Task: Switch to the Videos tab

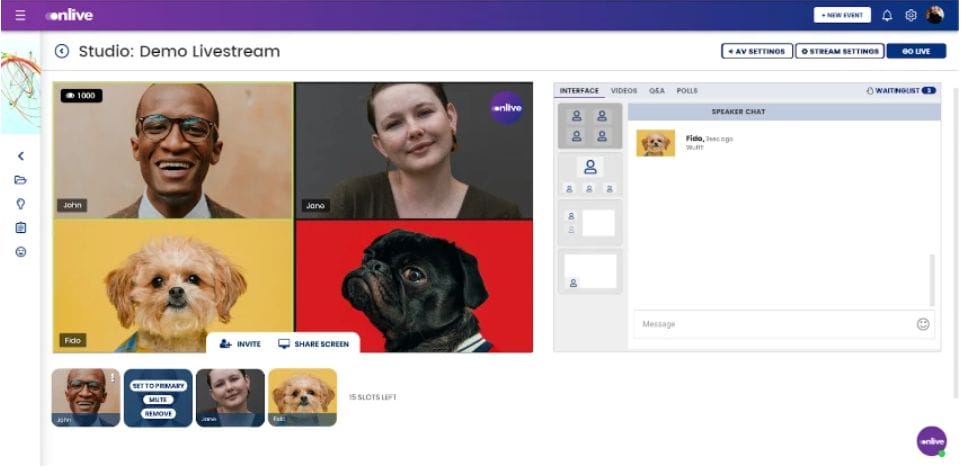Action: [x=623, y=91]
